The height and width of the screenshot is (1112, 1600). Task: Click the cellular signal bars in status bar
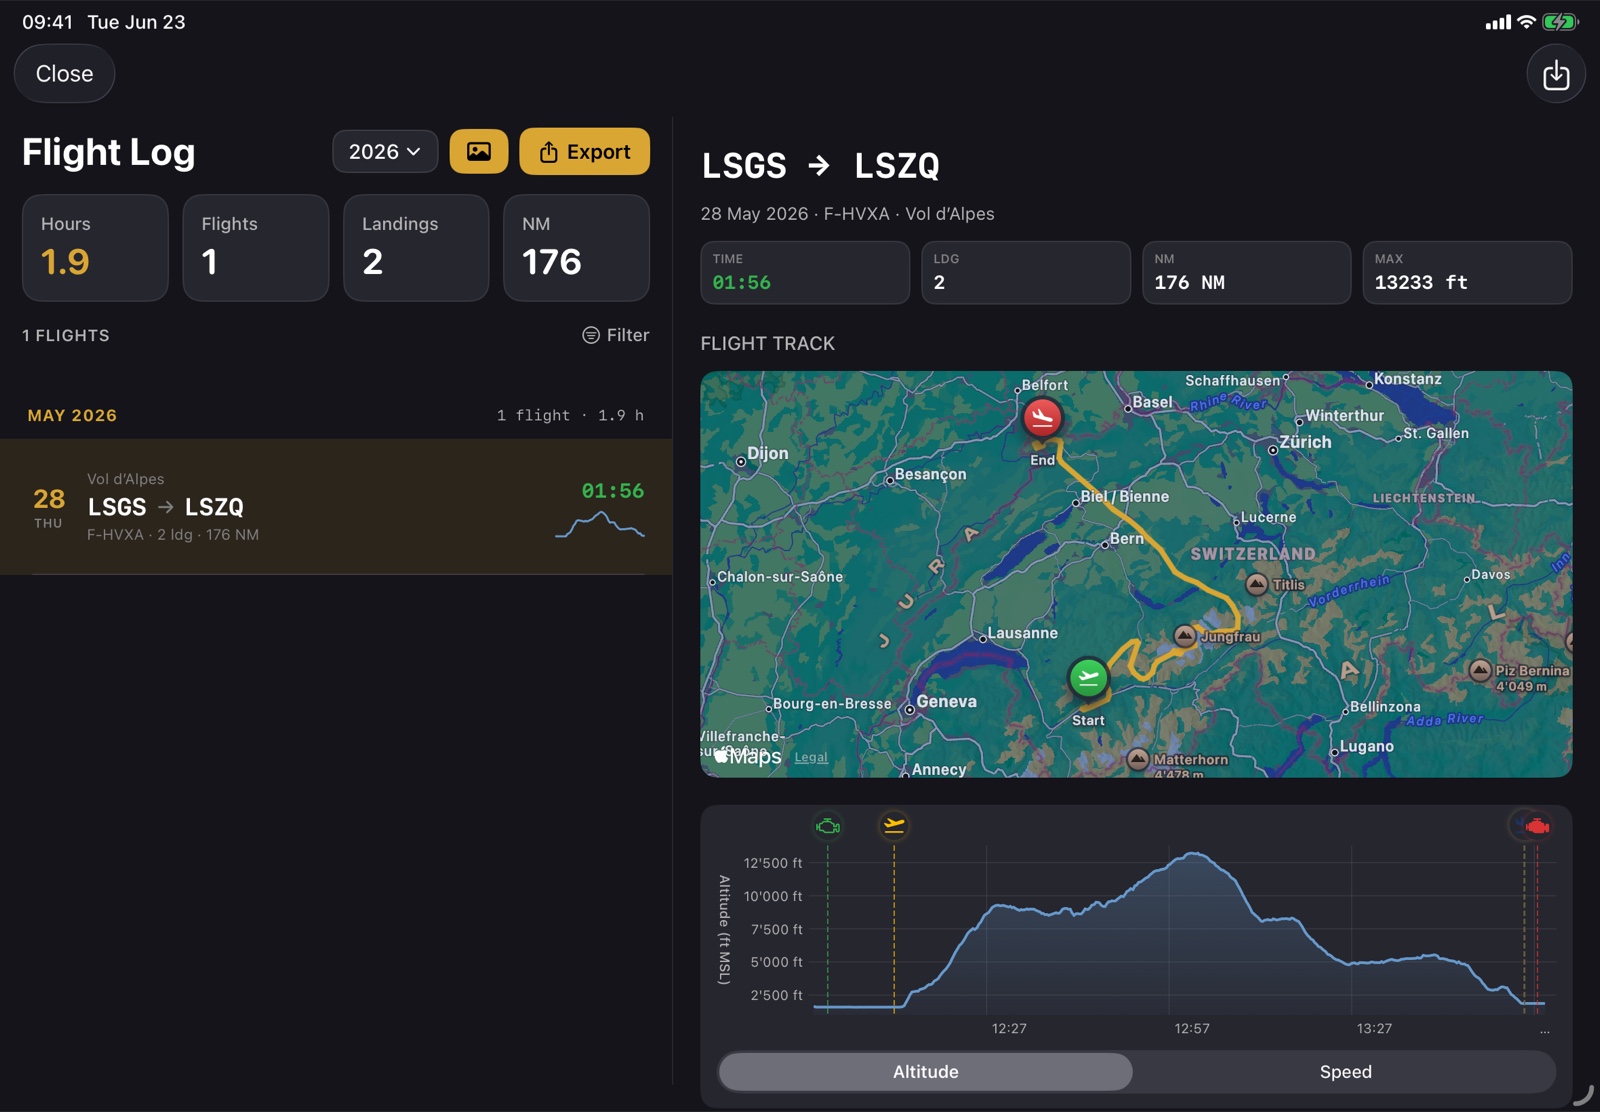[1498, 22]
